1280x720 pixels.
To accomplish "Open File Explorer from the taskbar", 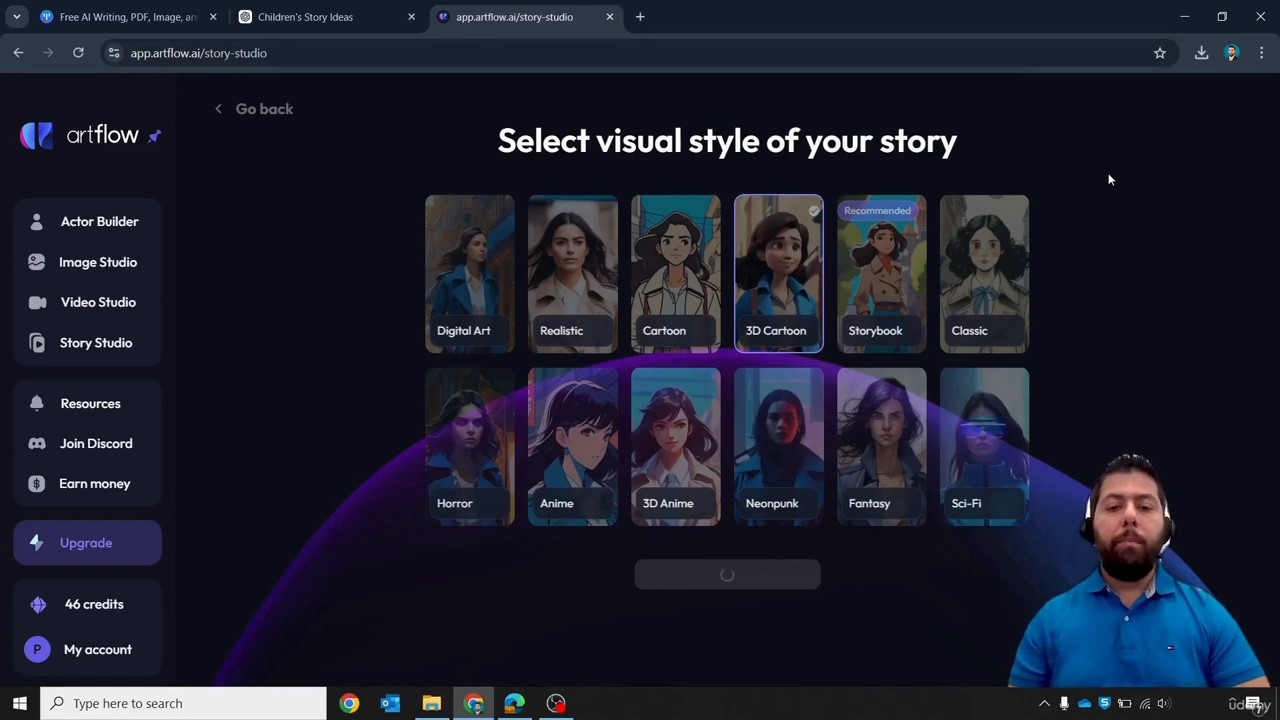I will tap(431, 703).
